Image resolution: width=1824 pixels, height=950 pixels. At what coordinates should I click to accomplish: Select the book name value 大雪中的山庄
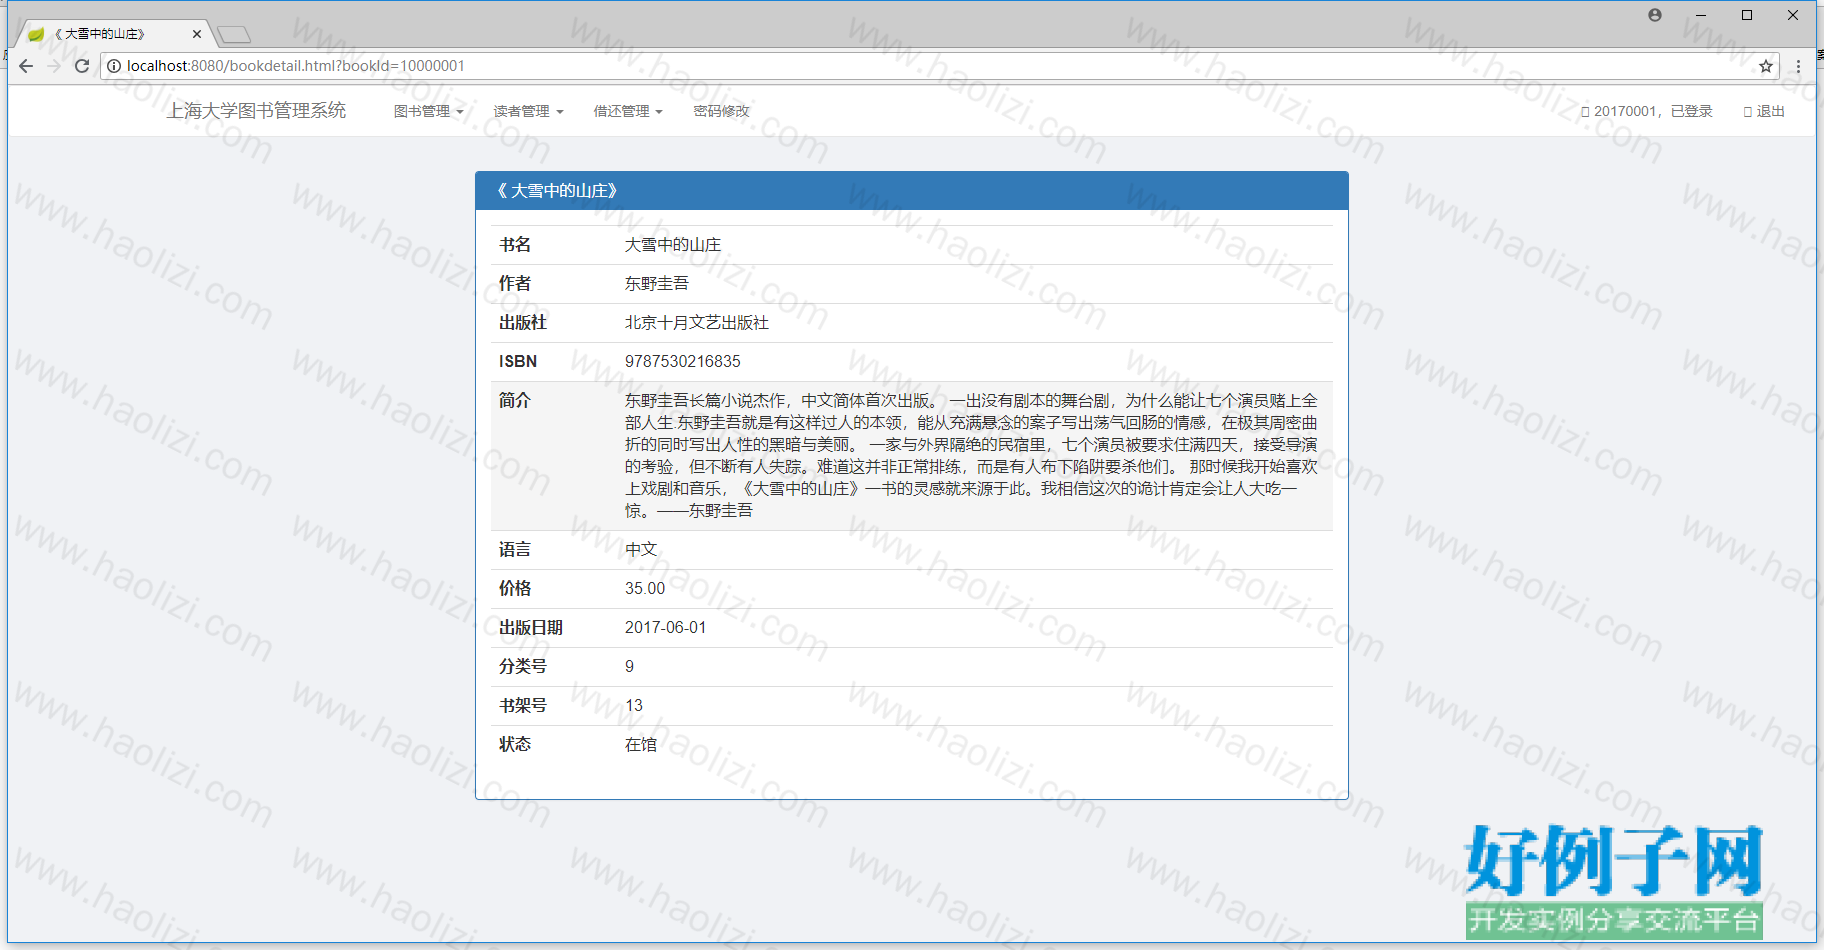pyautogui.click(x=673, y=245)
